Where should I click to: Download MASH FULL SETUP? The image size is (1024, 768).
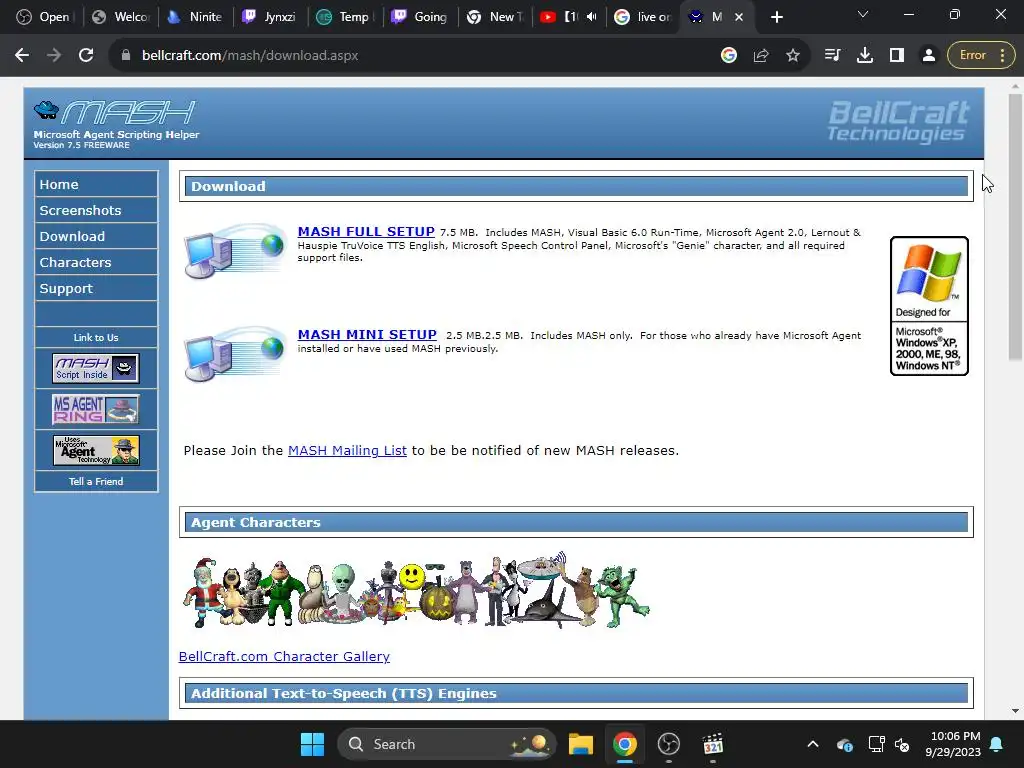[366, 232]
